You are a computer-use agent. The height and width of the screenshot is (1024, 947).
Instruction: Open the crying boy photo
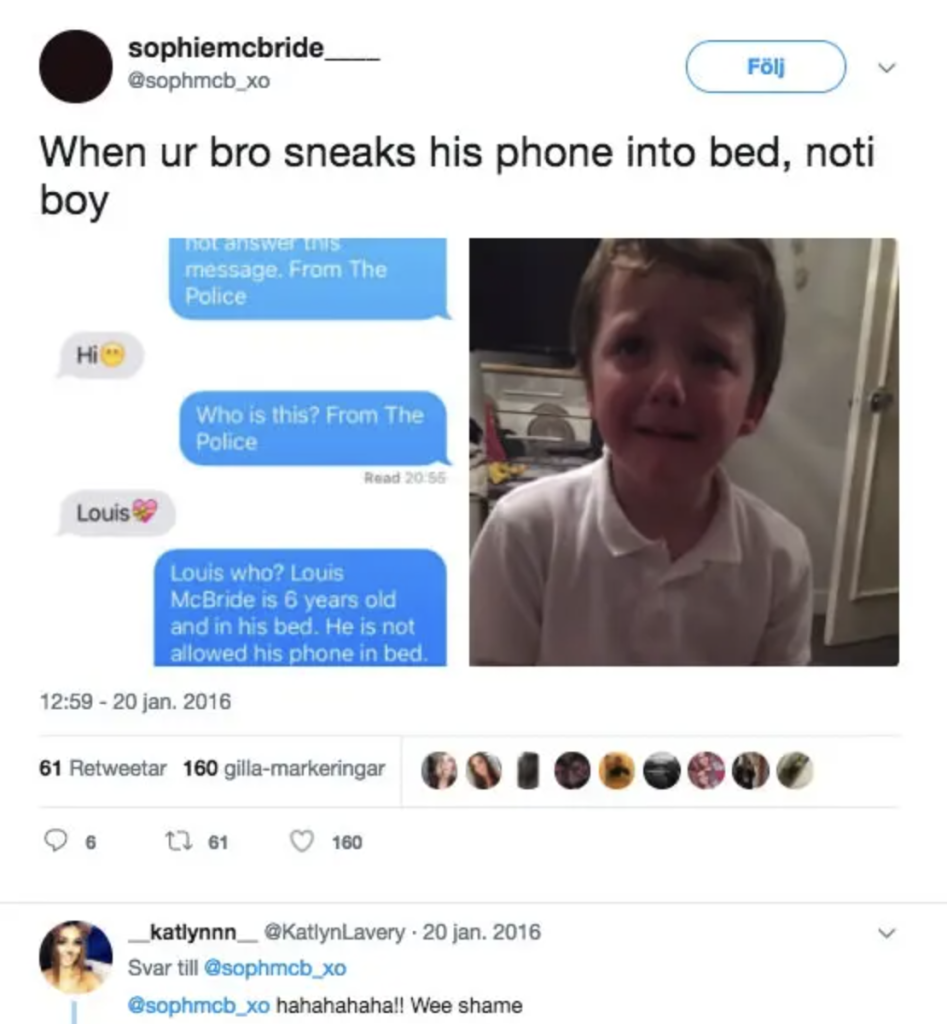coord(684,452)
